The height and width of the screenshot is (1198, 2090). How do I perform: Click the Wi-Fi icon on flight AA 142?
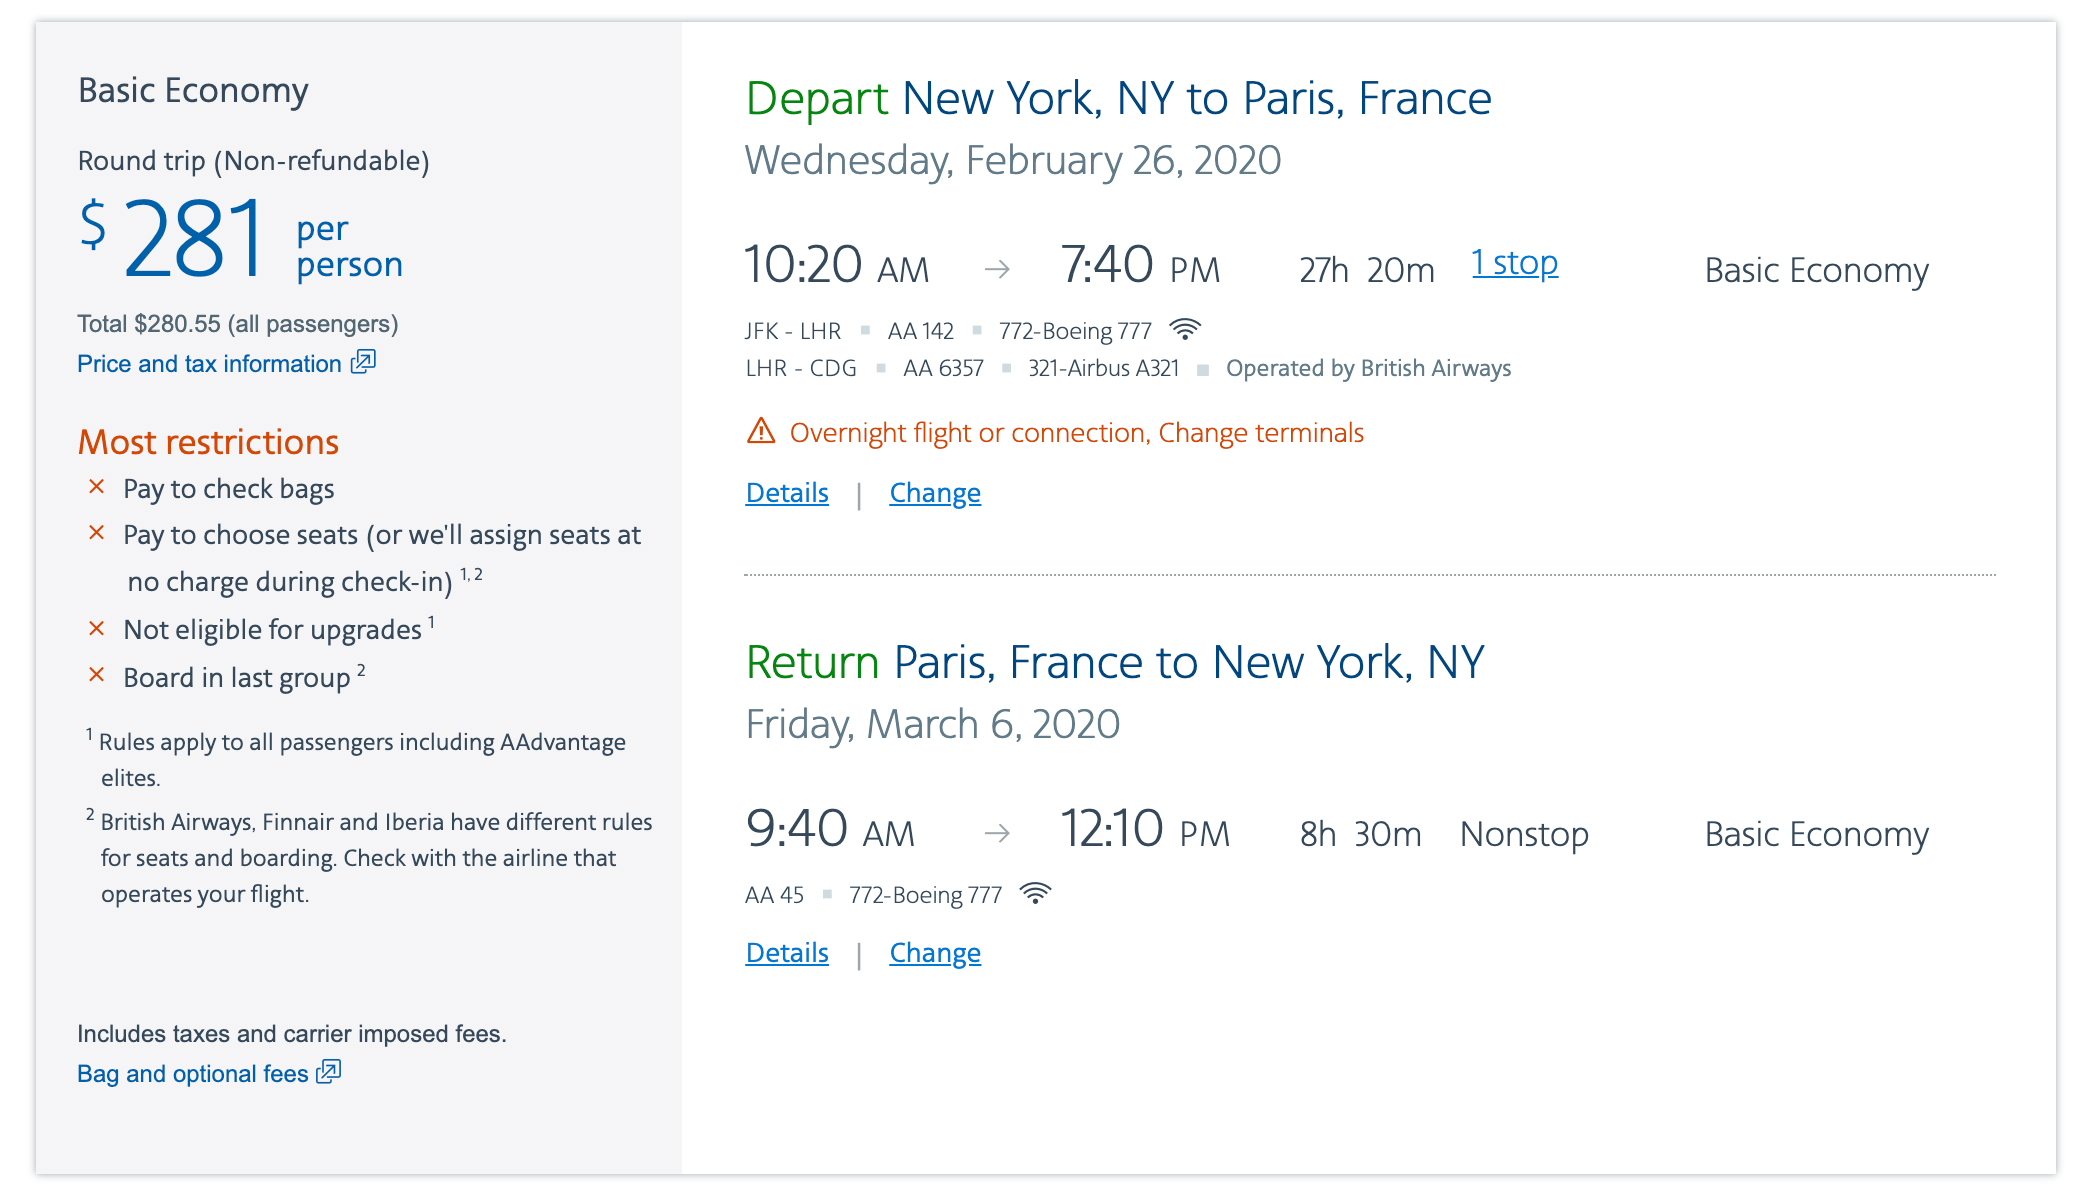click(x=1185, y=329)
